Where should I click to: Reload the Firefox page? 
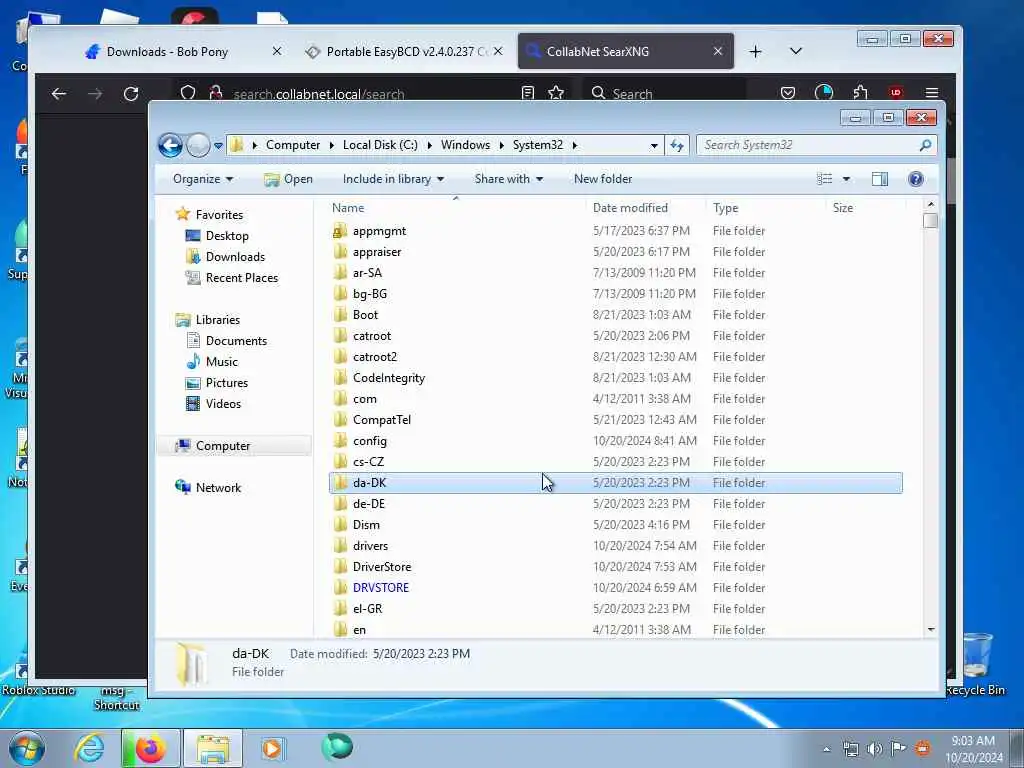point(131,94)
